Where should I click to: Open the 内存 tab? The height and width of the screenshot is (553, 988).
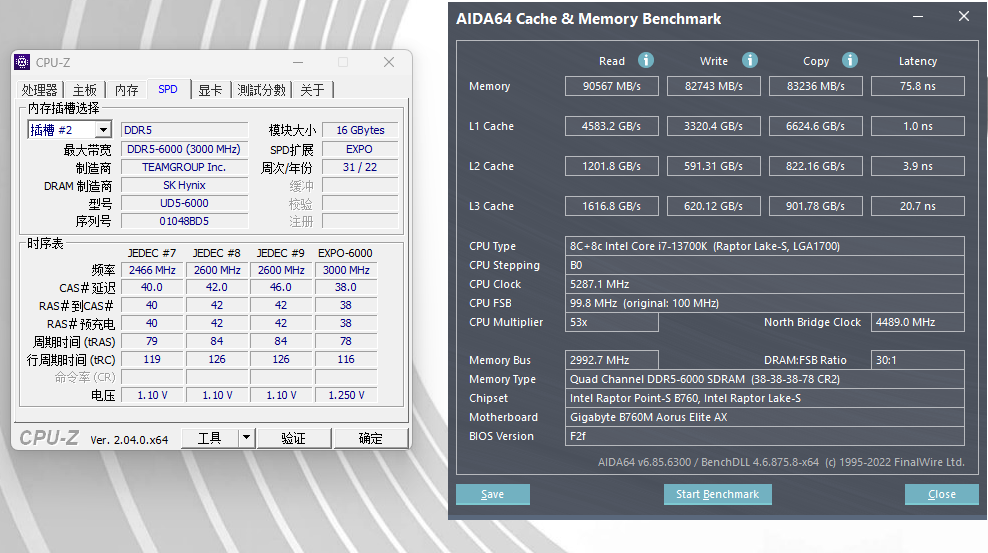(x=127, y=90)
